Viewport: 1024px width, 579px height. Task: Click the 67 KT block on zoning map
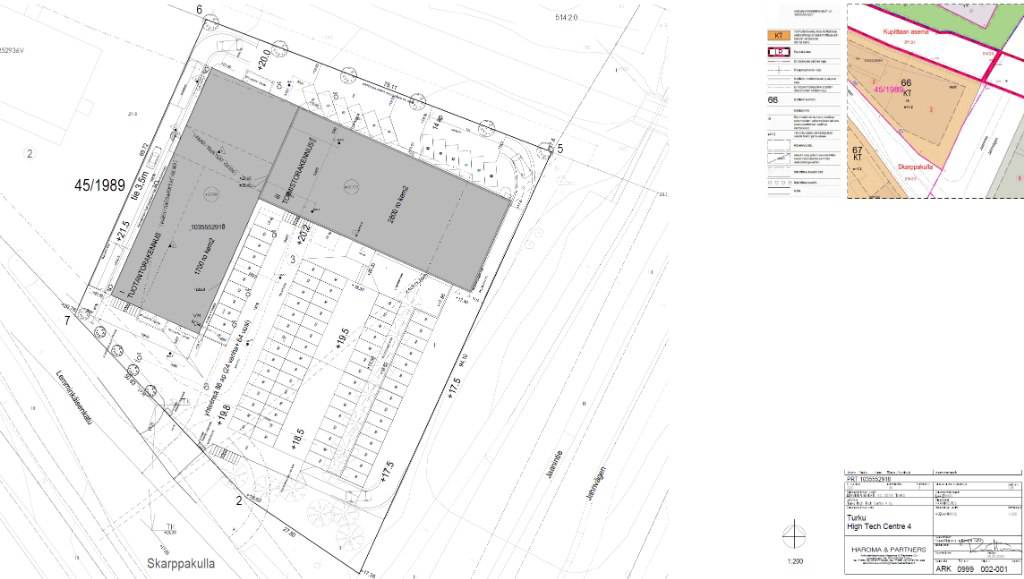tap(857, 153)
